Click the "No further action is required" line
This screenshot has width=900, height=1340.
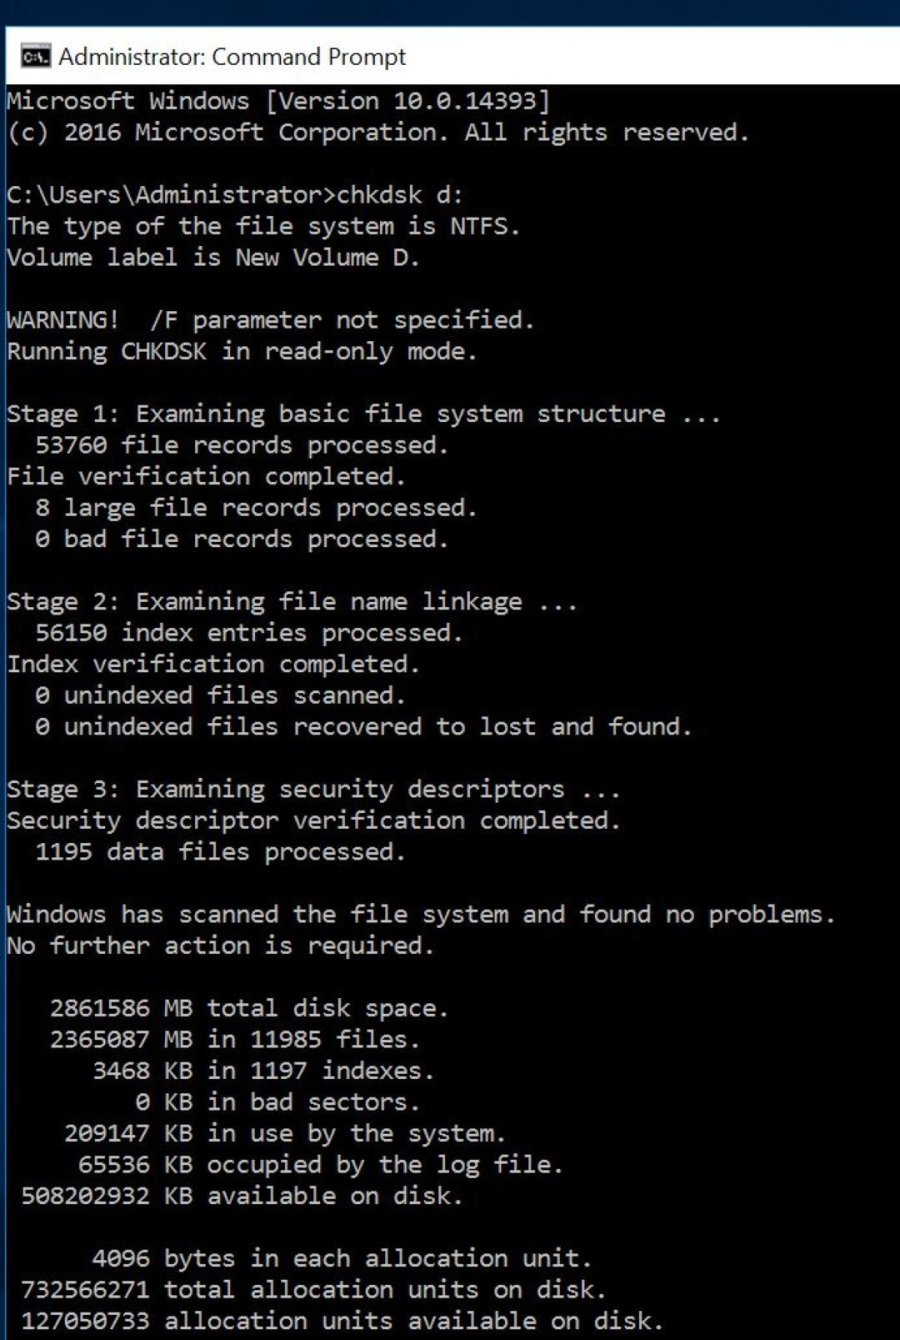220,946
